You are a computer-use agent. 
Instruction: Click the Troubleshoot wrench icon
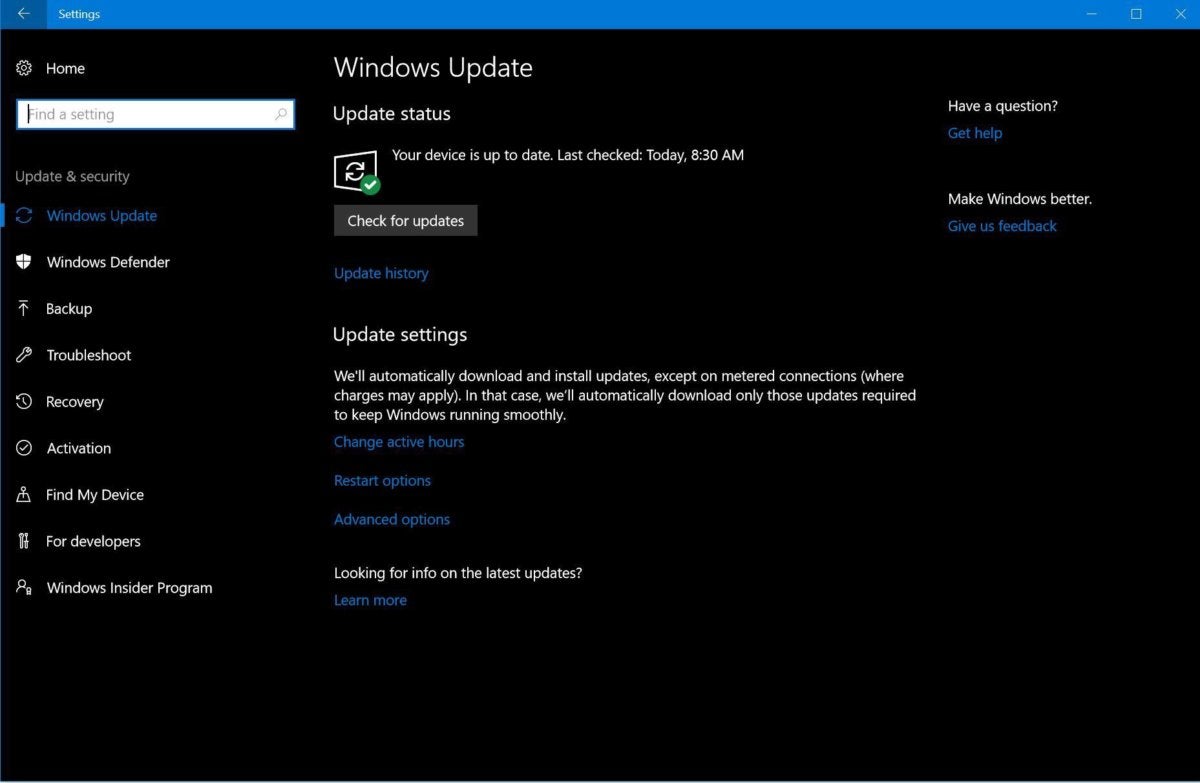click(x=24, y=355)
